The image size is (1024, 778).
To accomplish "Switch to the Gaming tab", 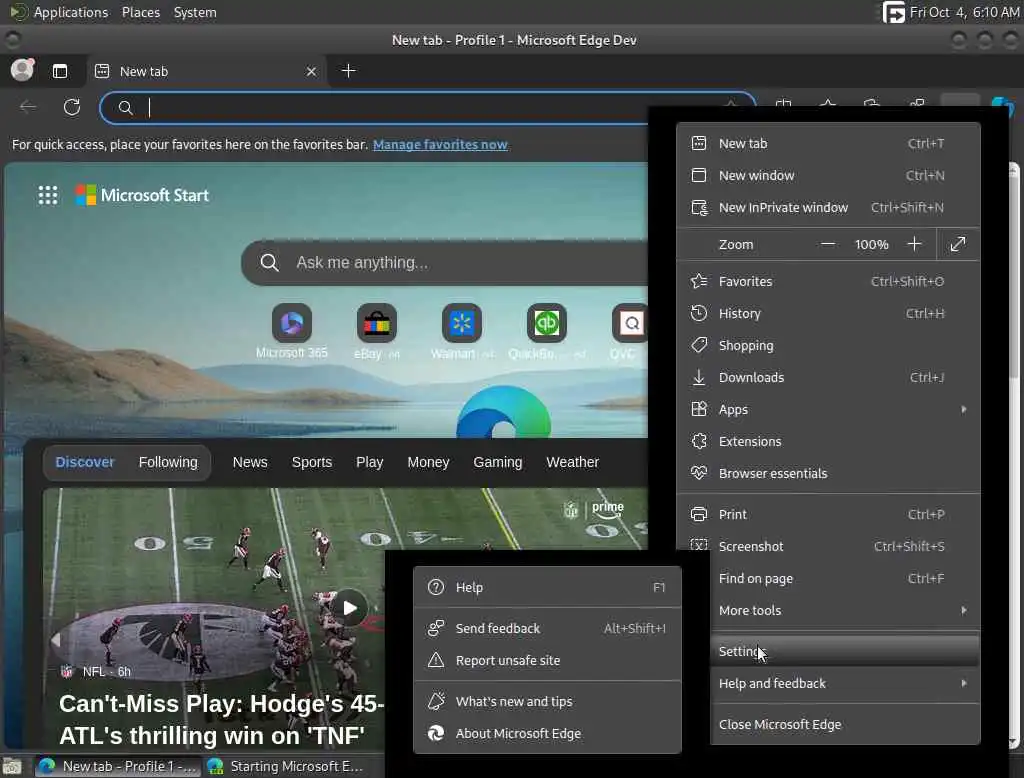I will pos(498,462).
